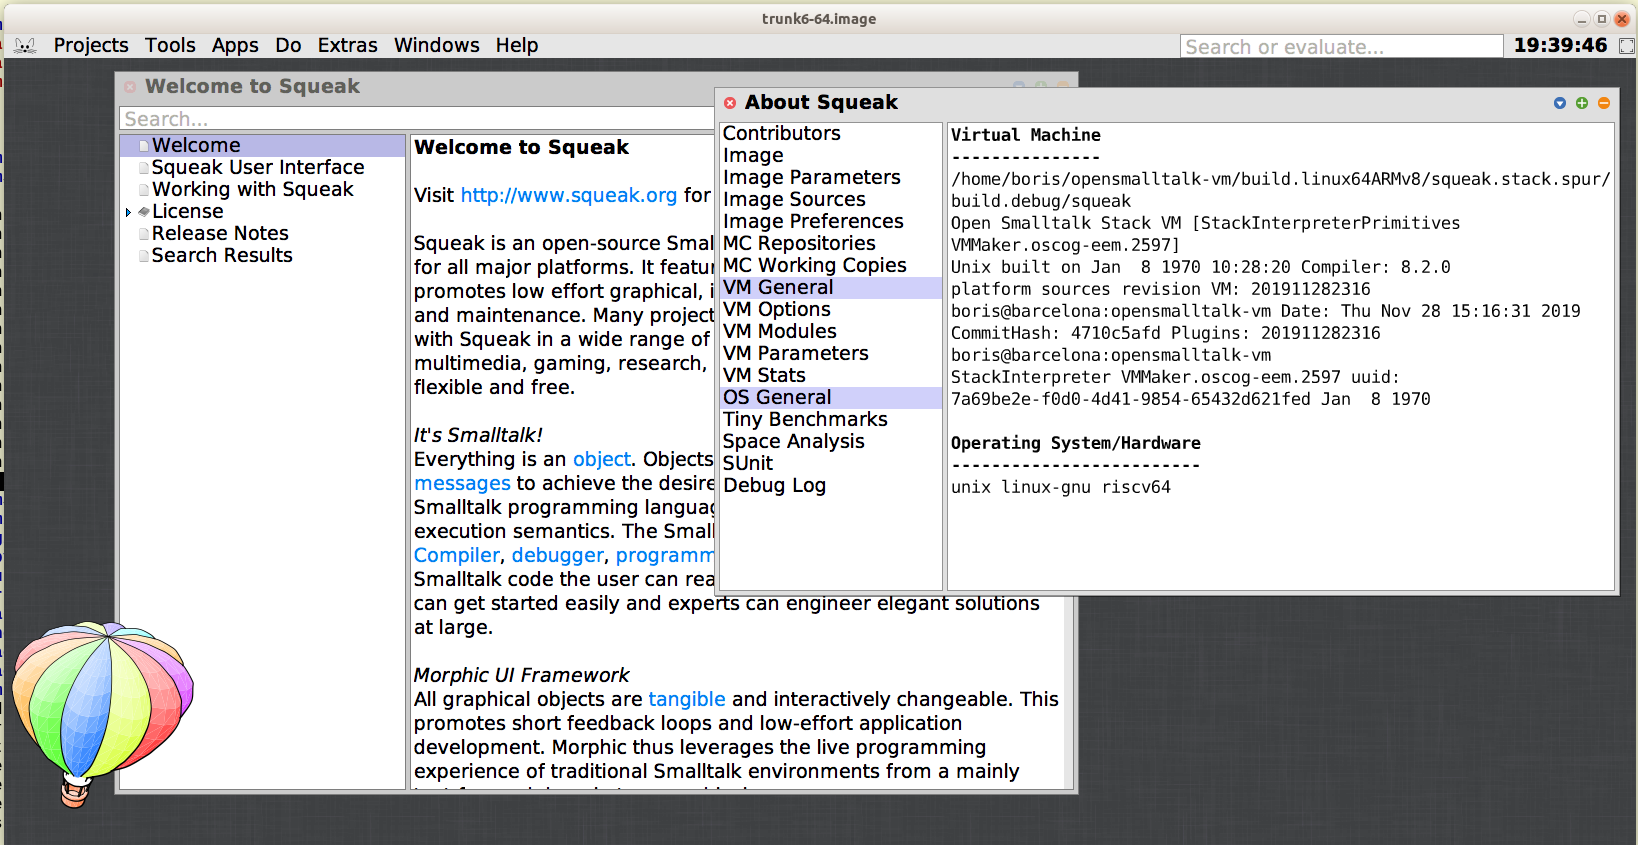
Task: Follow the 'Compiler' link
Action: click(x=456, y=555)
